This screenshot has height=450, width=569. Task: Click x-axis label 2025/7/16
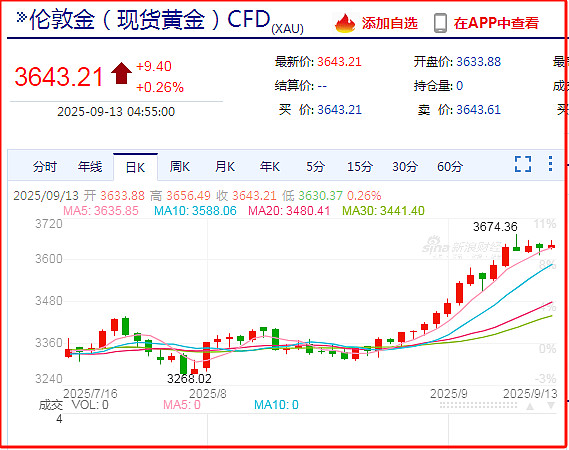point(90,394)
